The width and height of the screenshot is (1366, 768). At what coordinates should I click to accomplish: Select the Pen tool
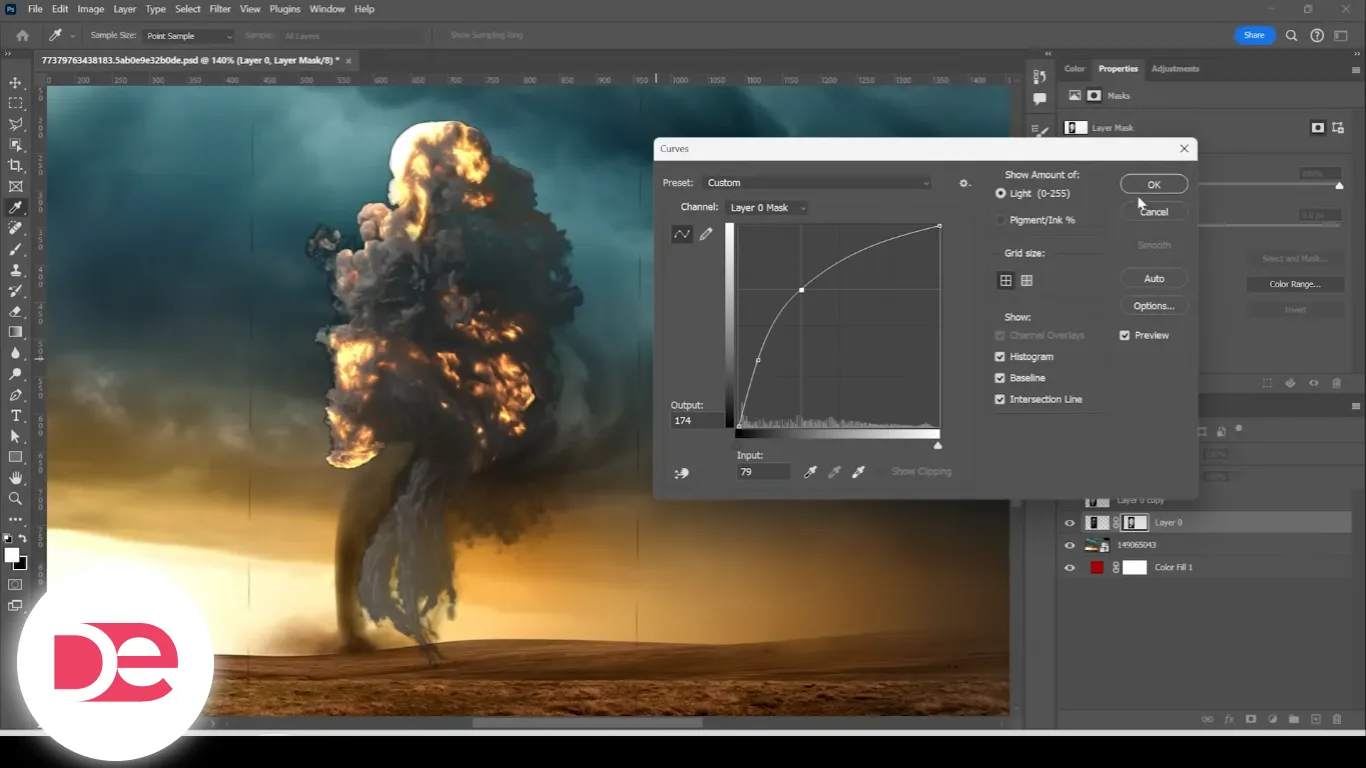15,395
